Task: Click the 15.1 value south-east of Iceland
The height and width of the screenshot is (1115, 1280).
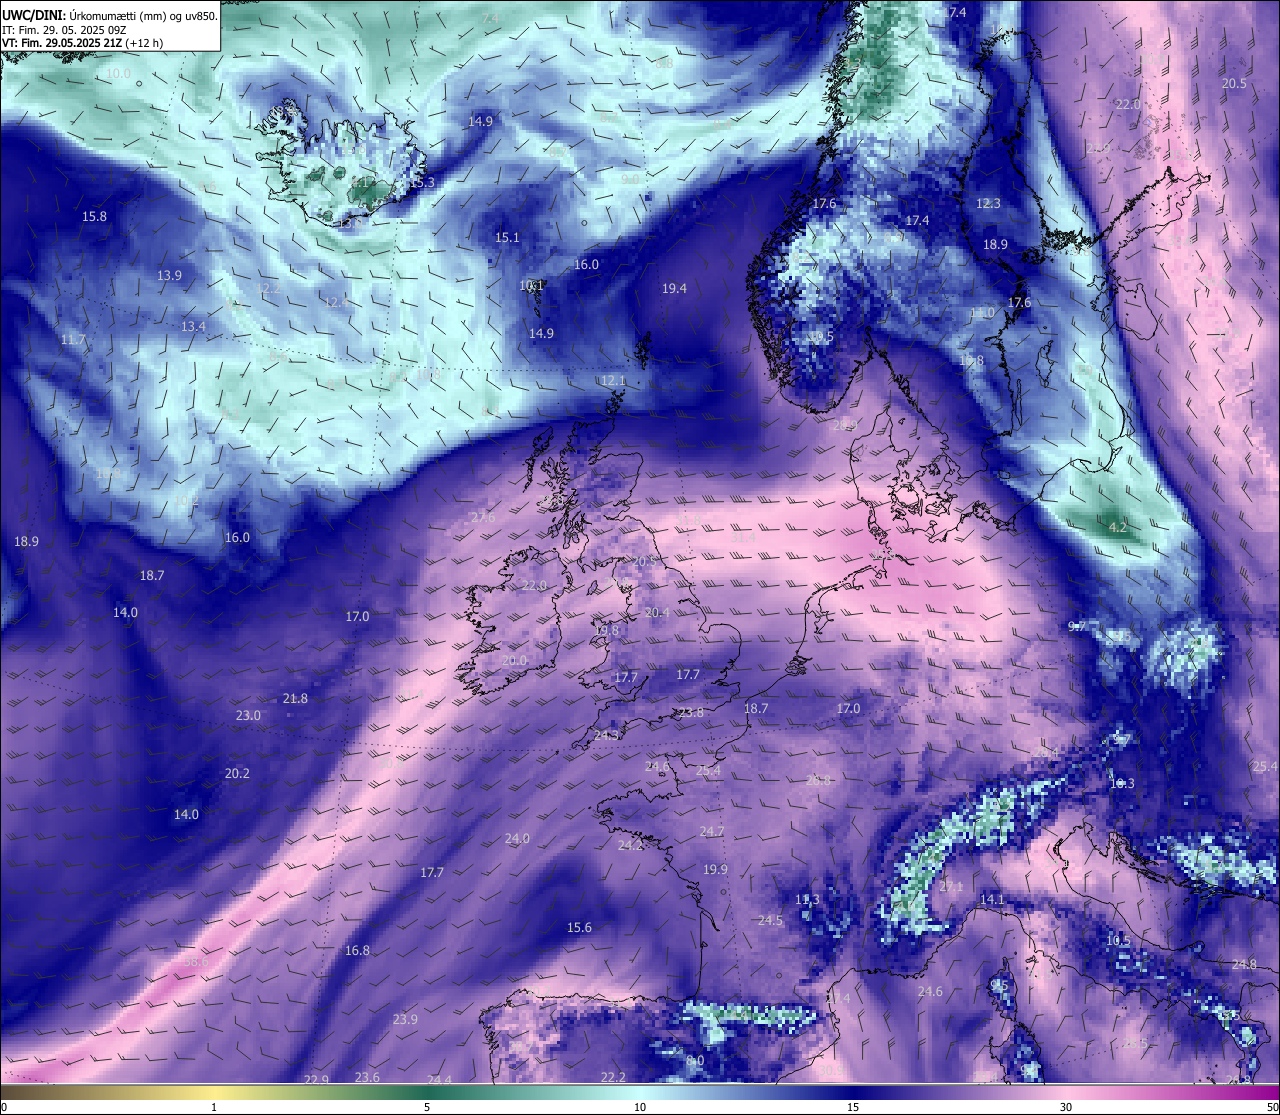Action: coord(507,237)
